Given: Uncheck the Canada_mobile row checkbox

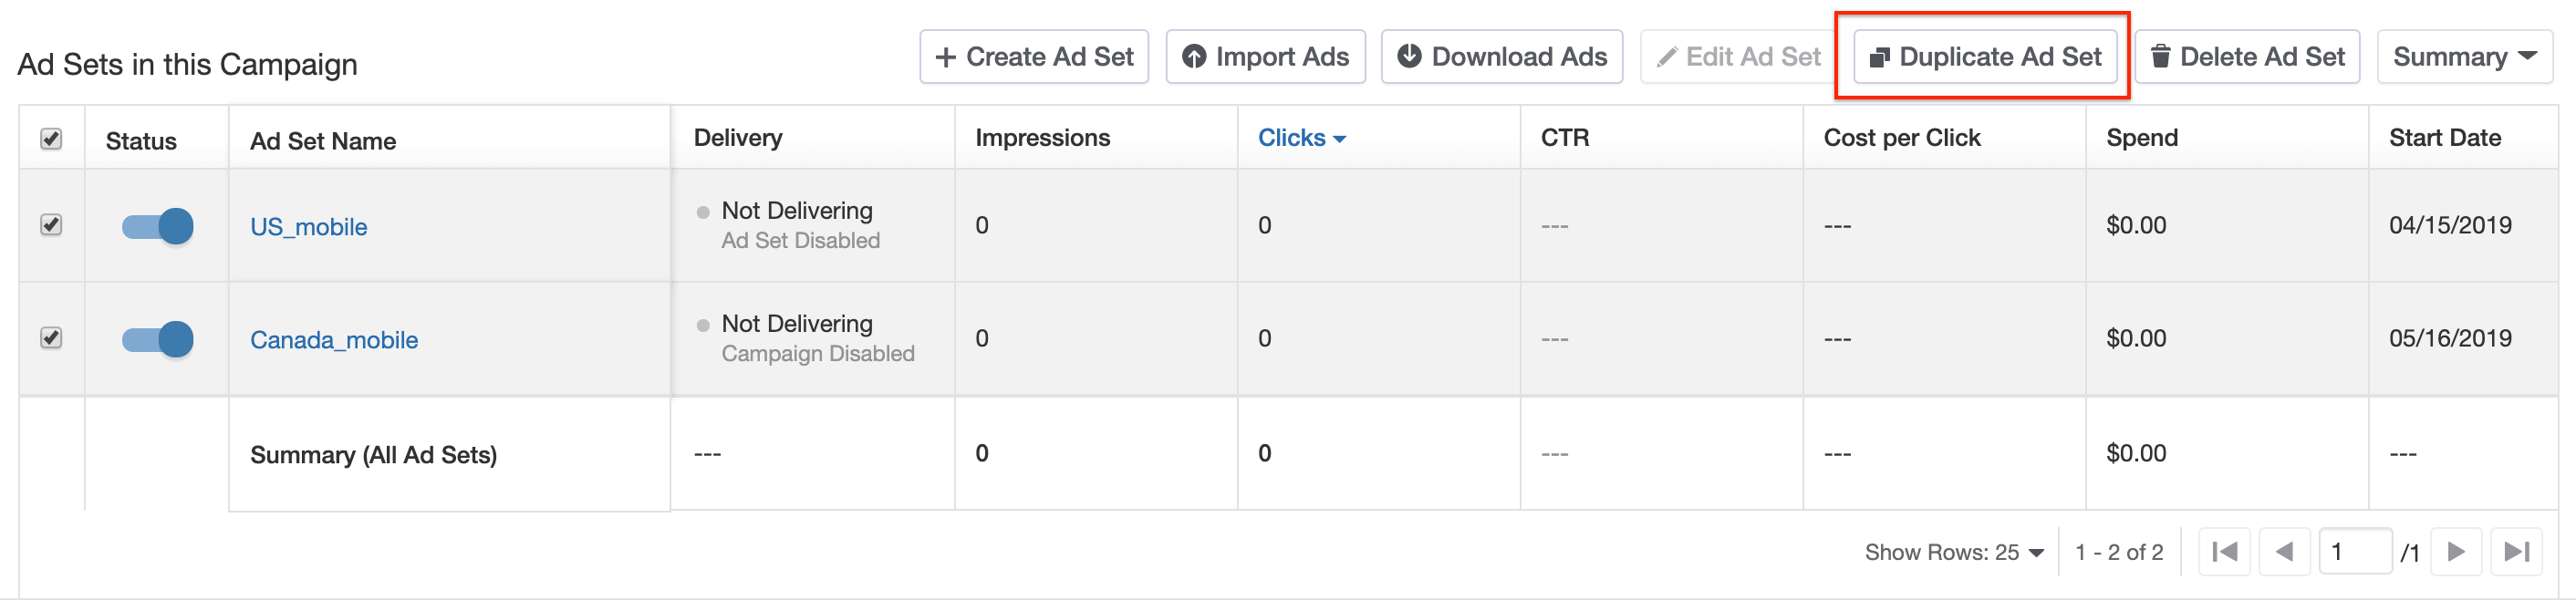Looking at the screenshot, I should coord(51,338).
